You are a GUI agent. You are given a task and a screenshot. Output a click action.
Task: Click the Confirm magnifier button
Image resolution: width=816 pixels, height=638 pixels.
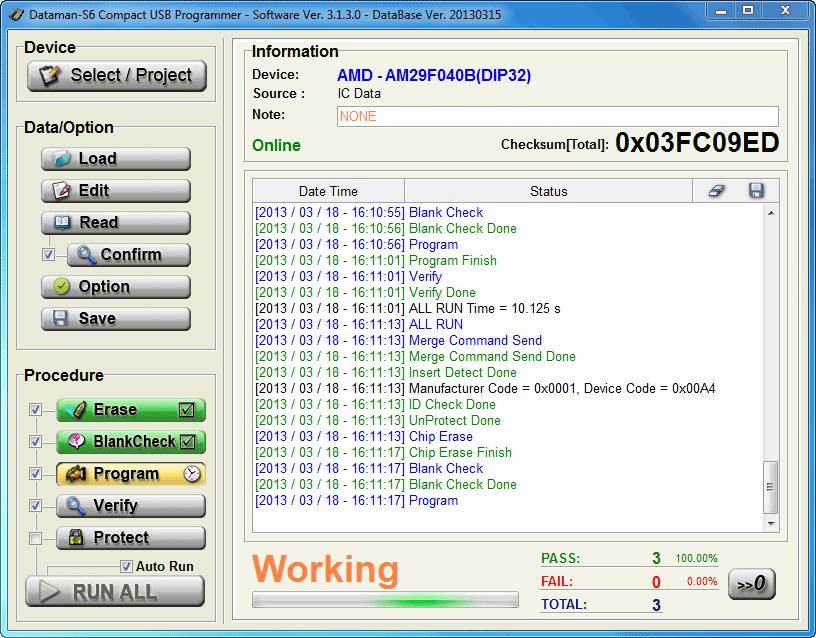(x=129, y=255)
